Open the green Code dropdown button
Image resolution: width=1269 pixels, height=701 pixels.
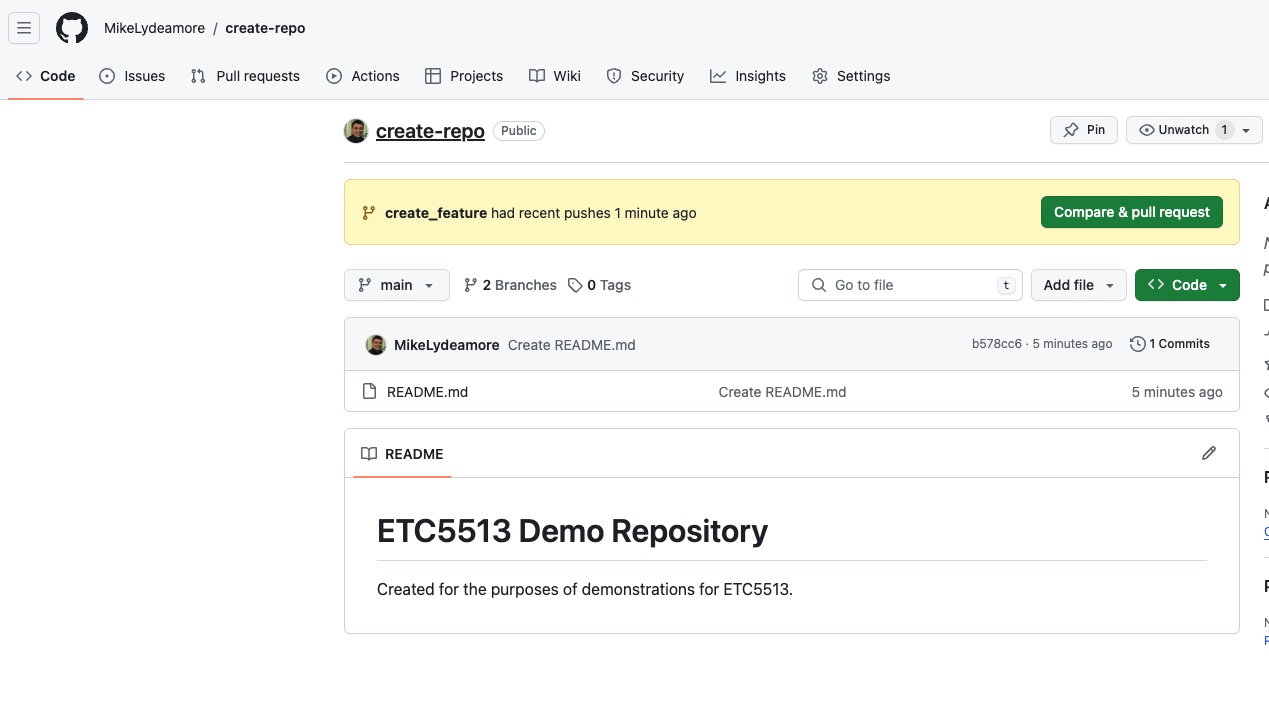1187,285
